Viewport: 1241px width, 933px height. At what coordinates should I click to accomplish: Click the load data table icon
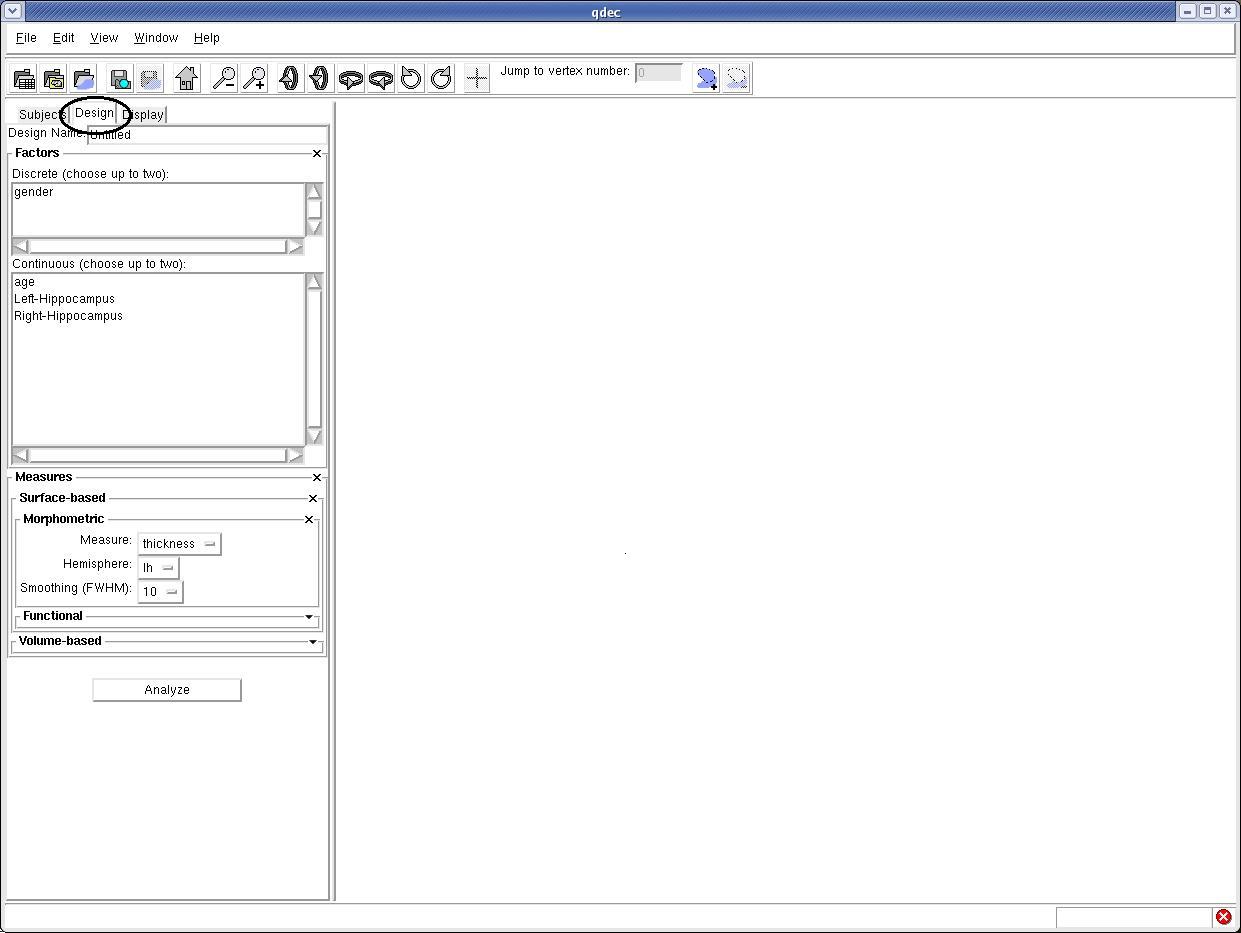click(x=24, y=78)
